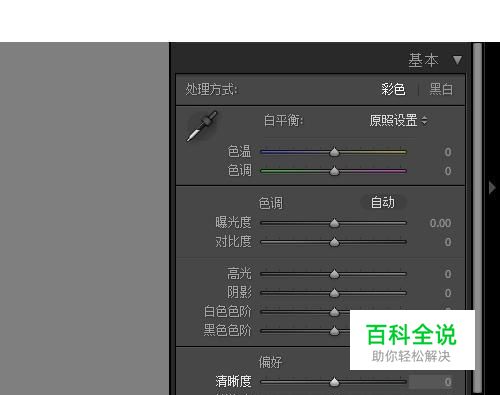Click the 高光 slider handle
500x395 pixels.
(334, 274)
